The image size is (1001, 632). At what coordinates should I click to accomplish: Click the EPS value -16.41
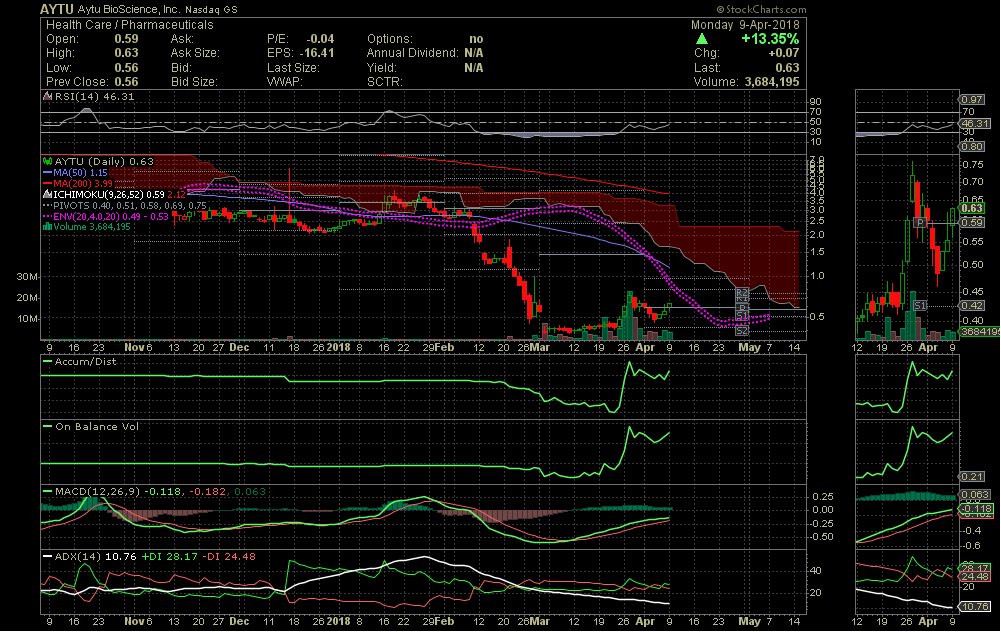point(316,53)
